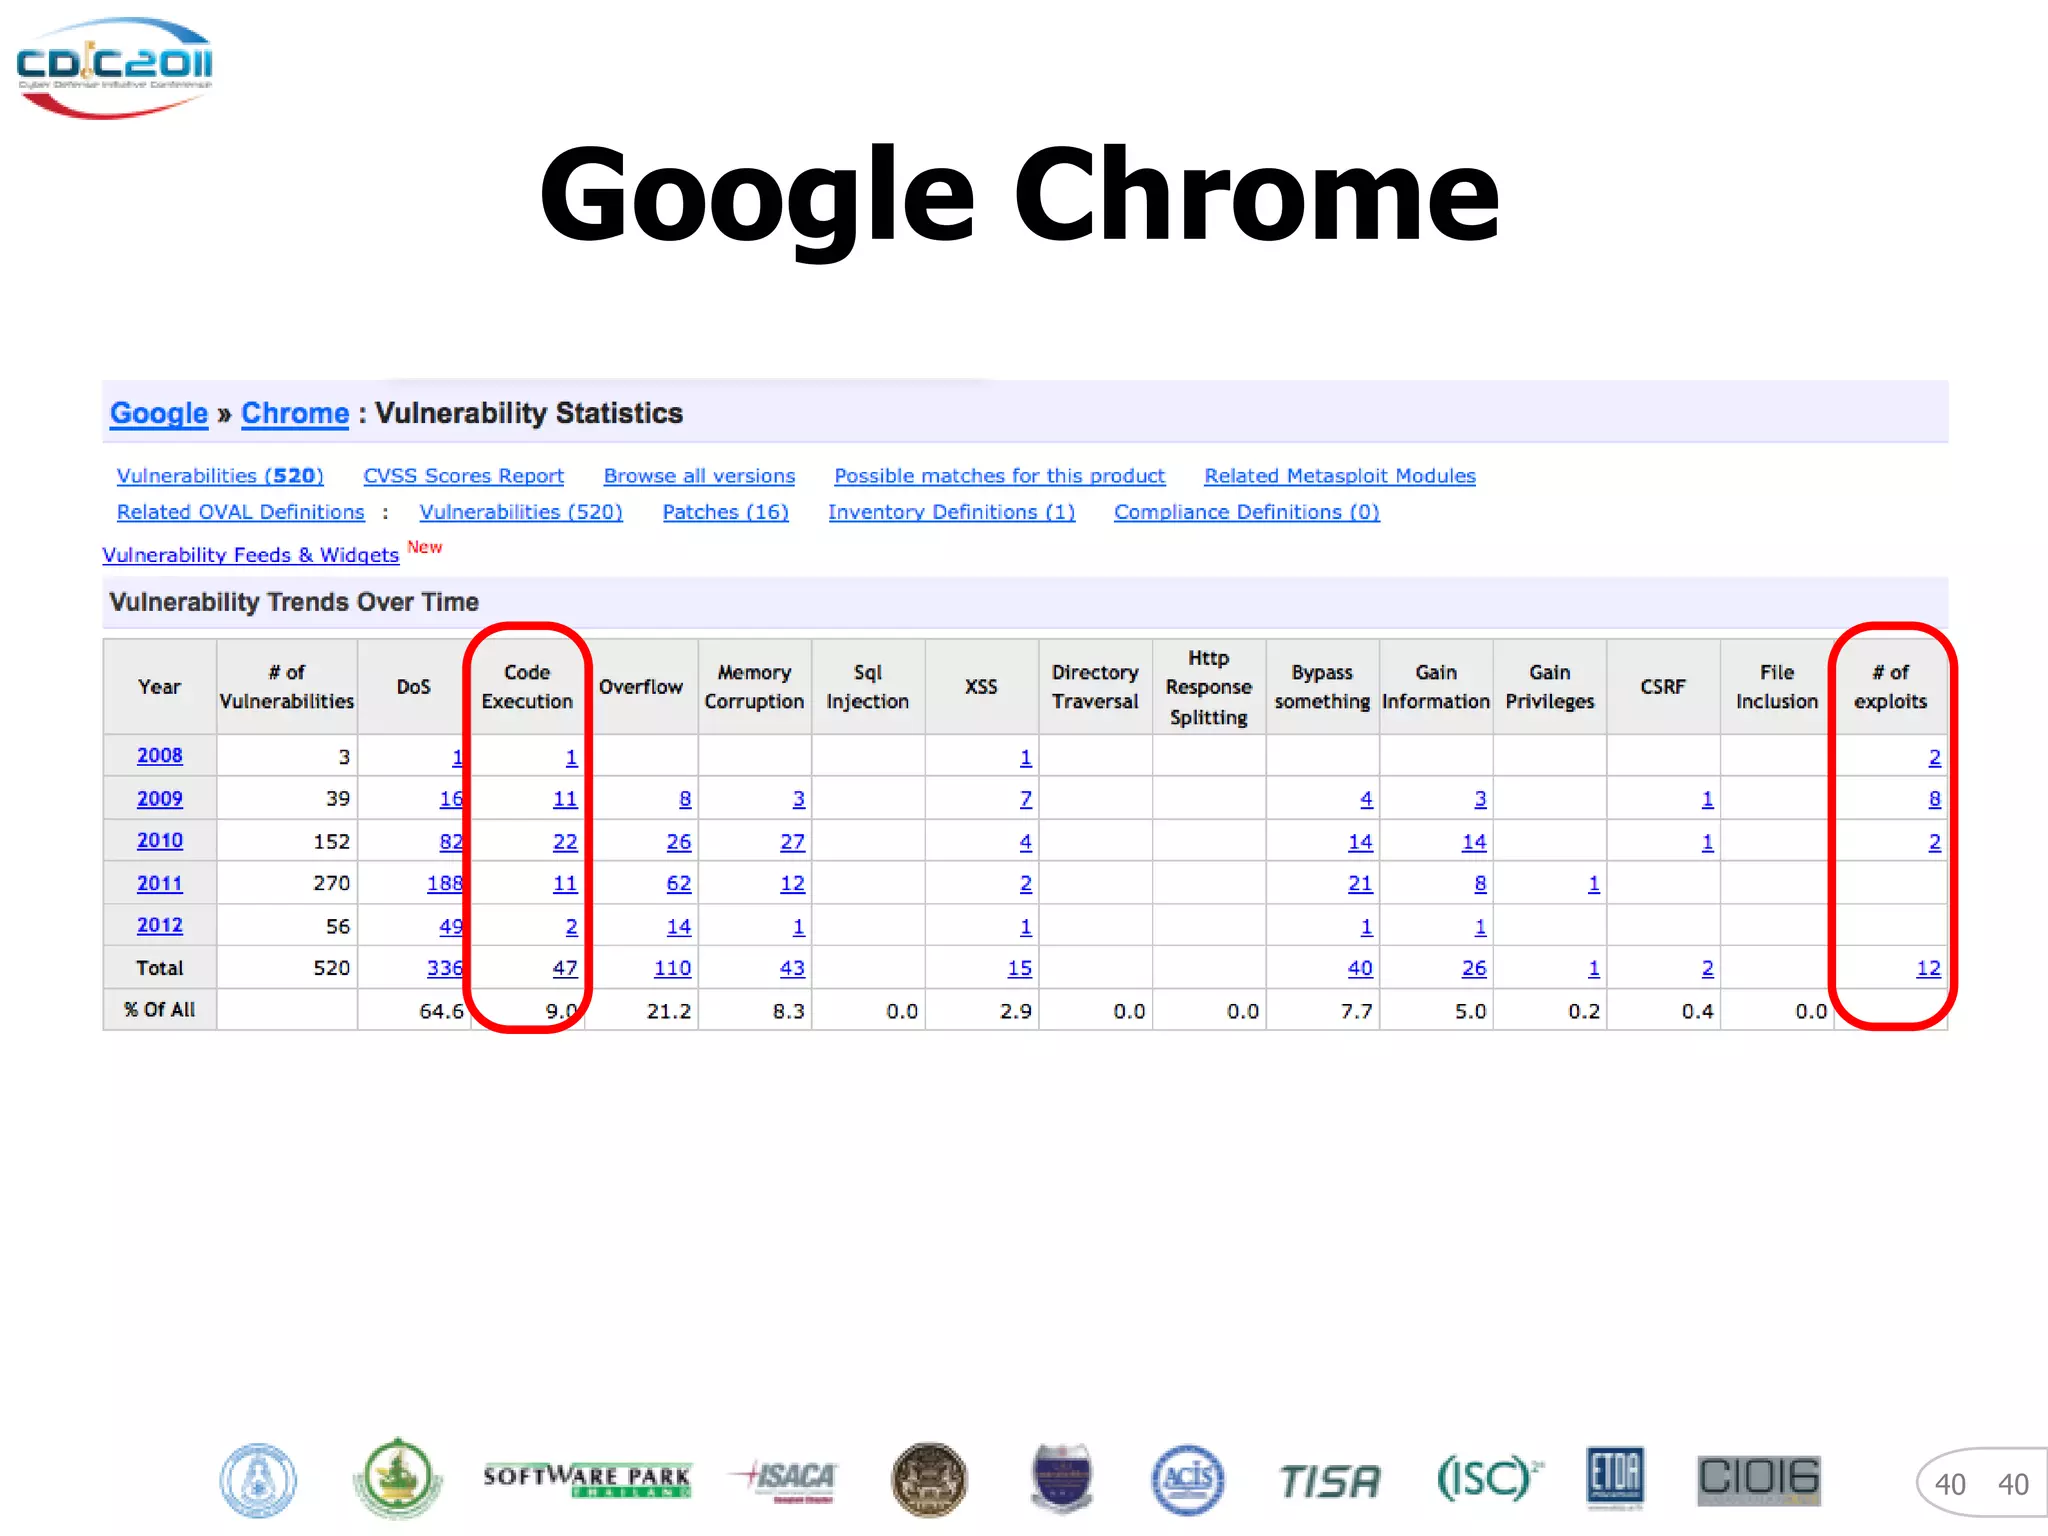This screenshot has width=2048, height=1536.
Task: Open Vulnerabilities (520) top link
Action: [220, 476]
